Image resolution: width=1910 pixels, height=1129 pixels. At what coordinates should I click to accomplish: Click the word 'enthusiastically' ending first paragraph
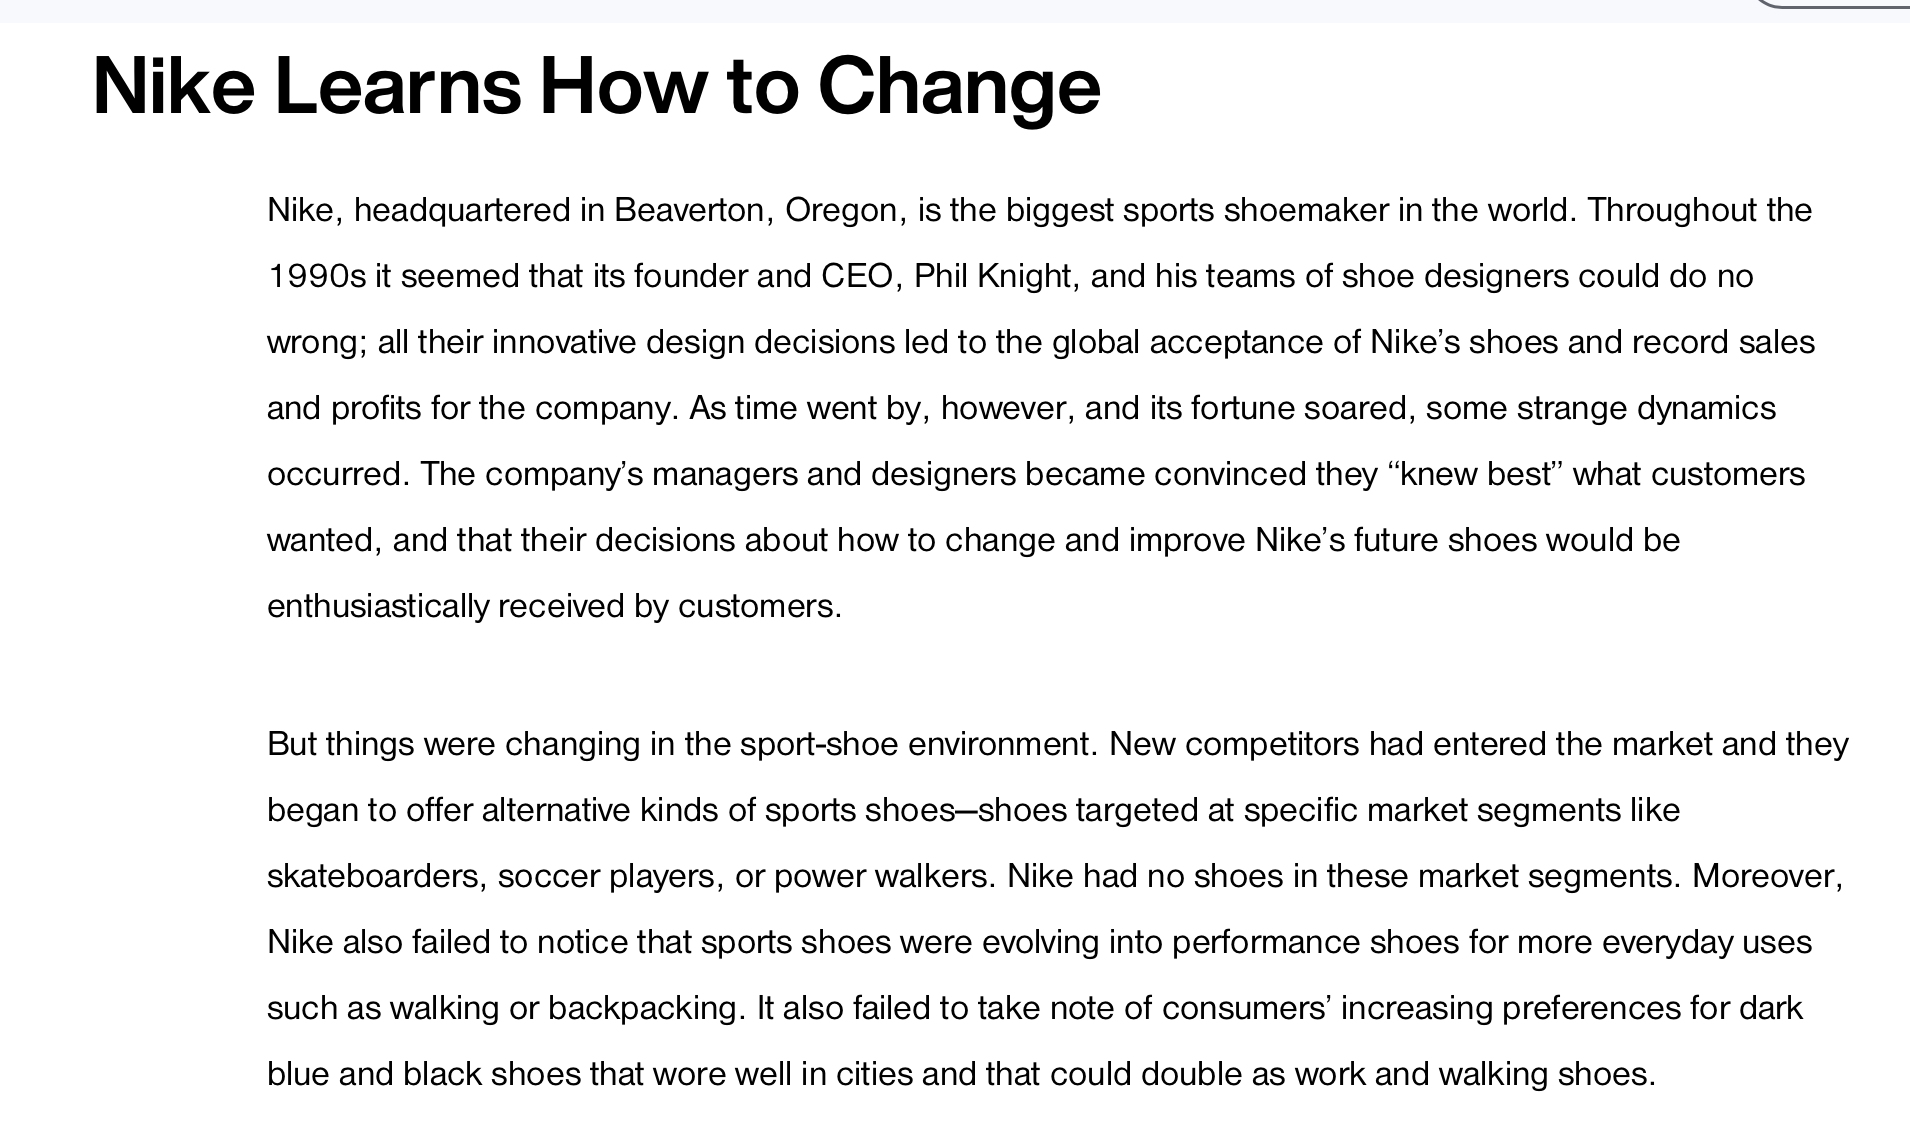tap(377, 606)
